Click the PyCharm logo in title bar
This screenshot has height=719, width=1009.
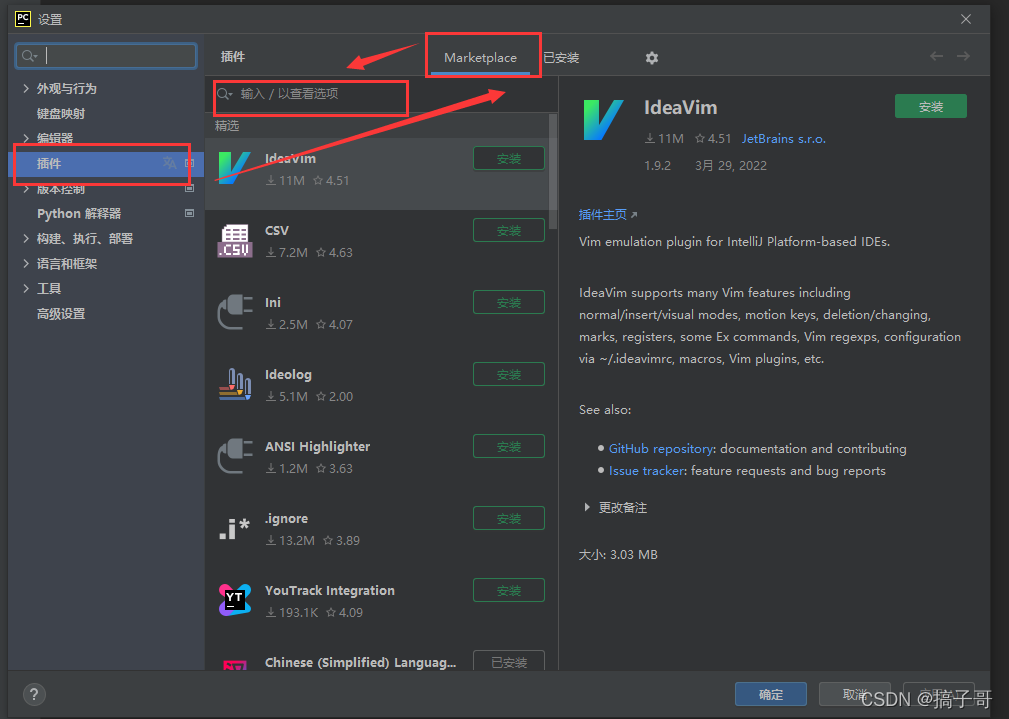click(x=23, y=19)
